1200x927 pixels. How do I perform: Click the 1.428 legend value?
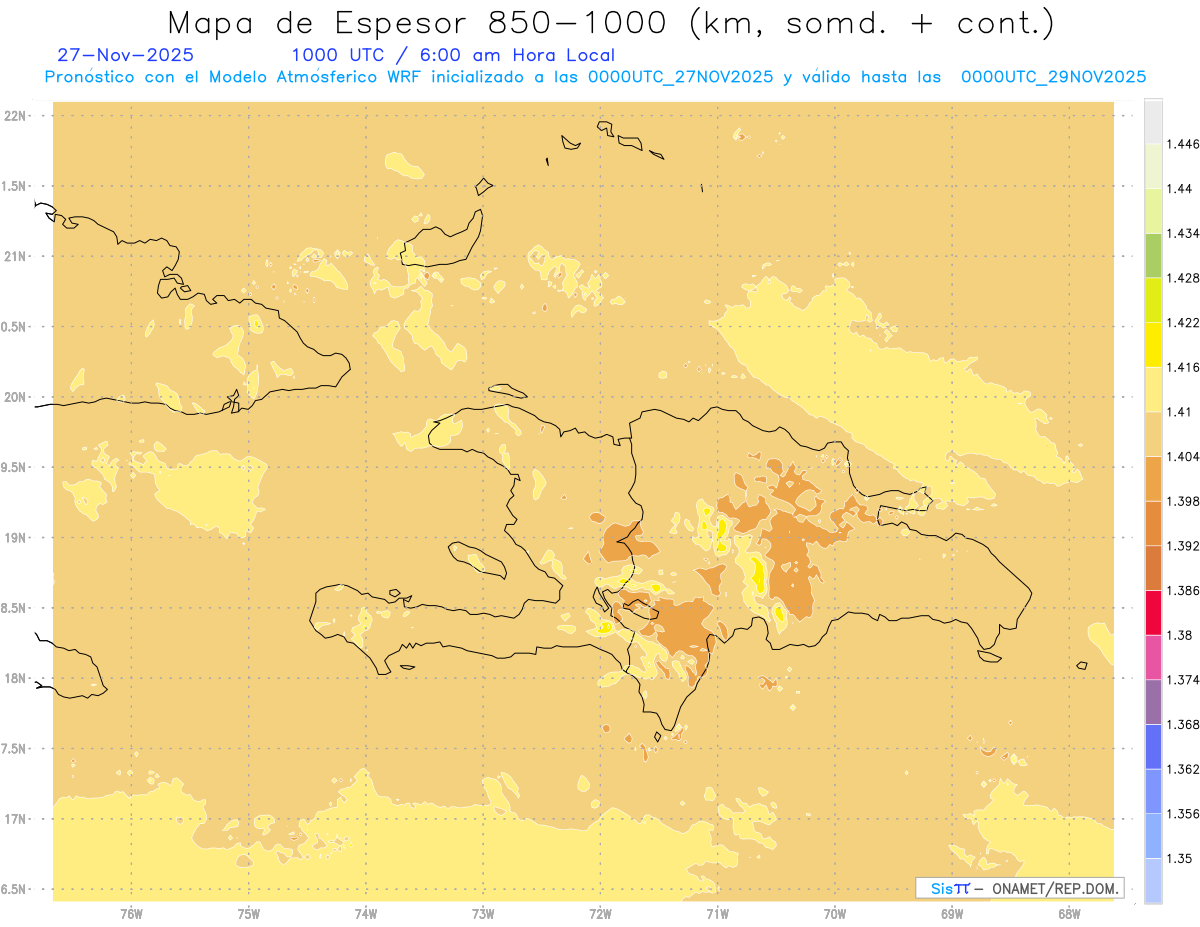coord(1183,278)
